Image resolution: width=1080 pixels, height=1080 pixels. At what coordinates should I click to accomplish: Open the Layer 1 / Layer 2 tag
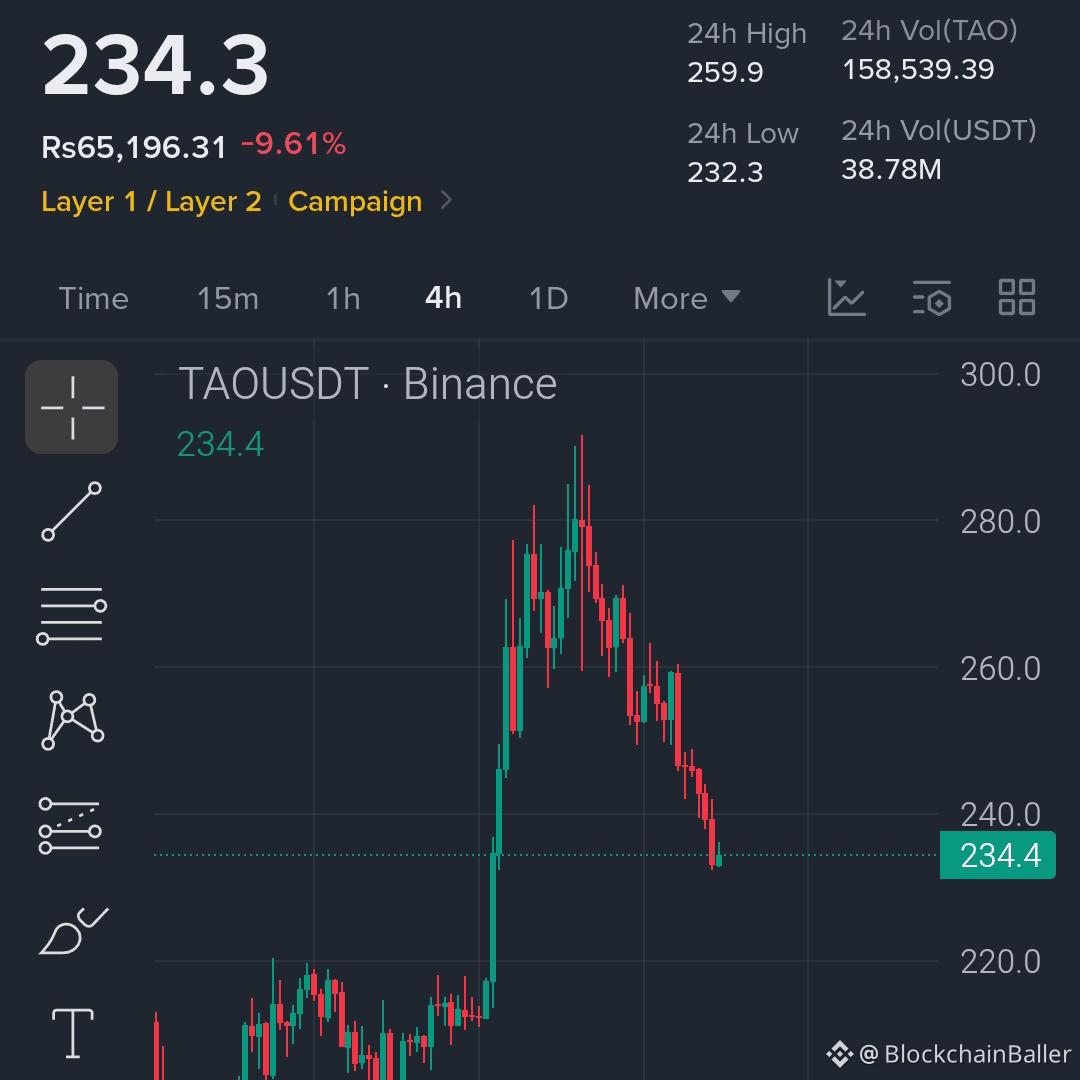[152, 201]
